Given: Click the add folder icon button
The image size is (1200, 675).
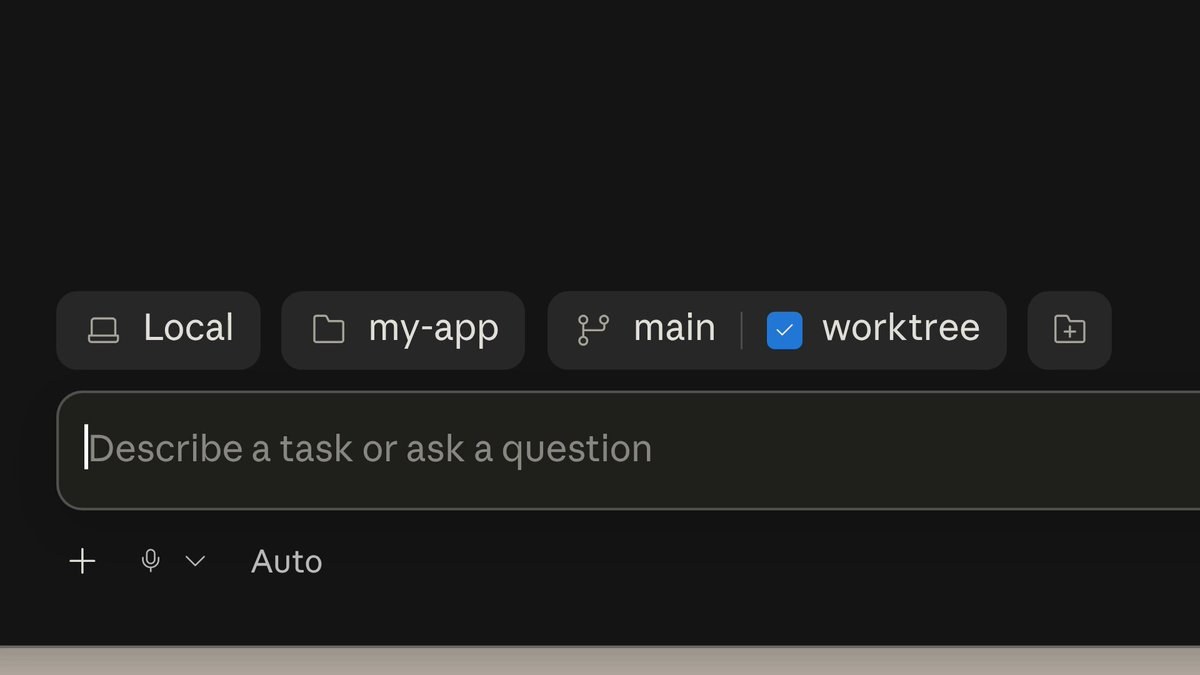Looking at the screenshot, I should (1069, 330).
